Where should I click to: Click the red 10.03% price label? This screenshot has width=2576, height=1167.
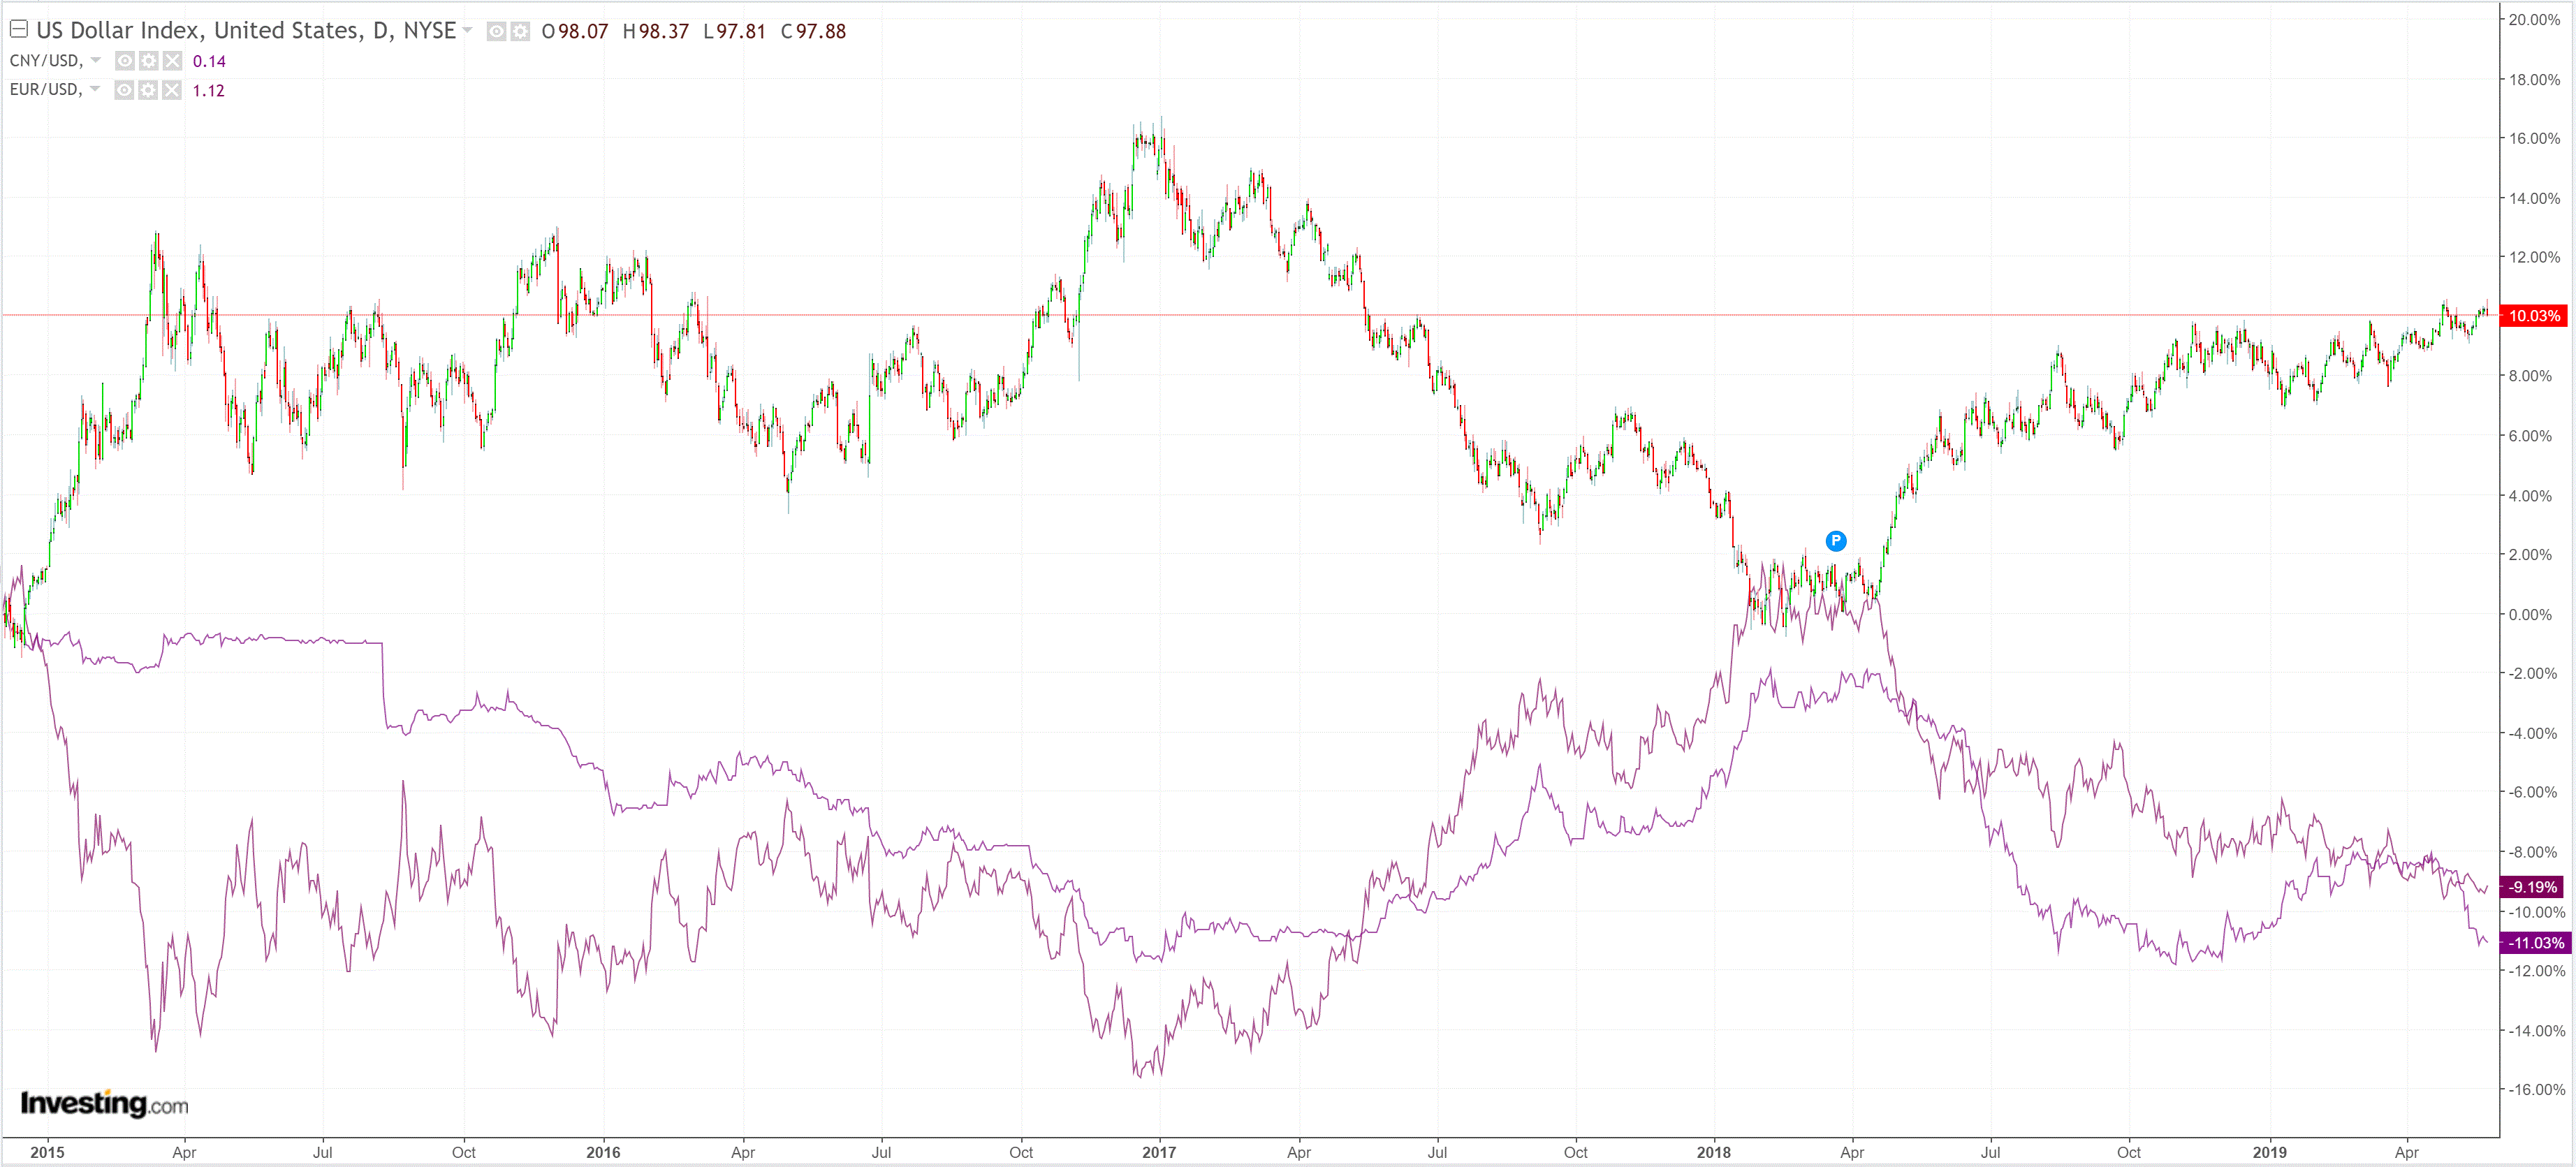[x=2534, y=316]
